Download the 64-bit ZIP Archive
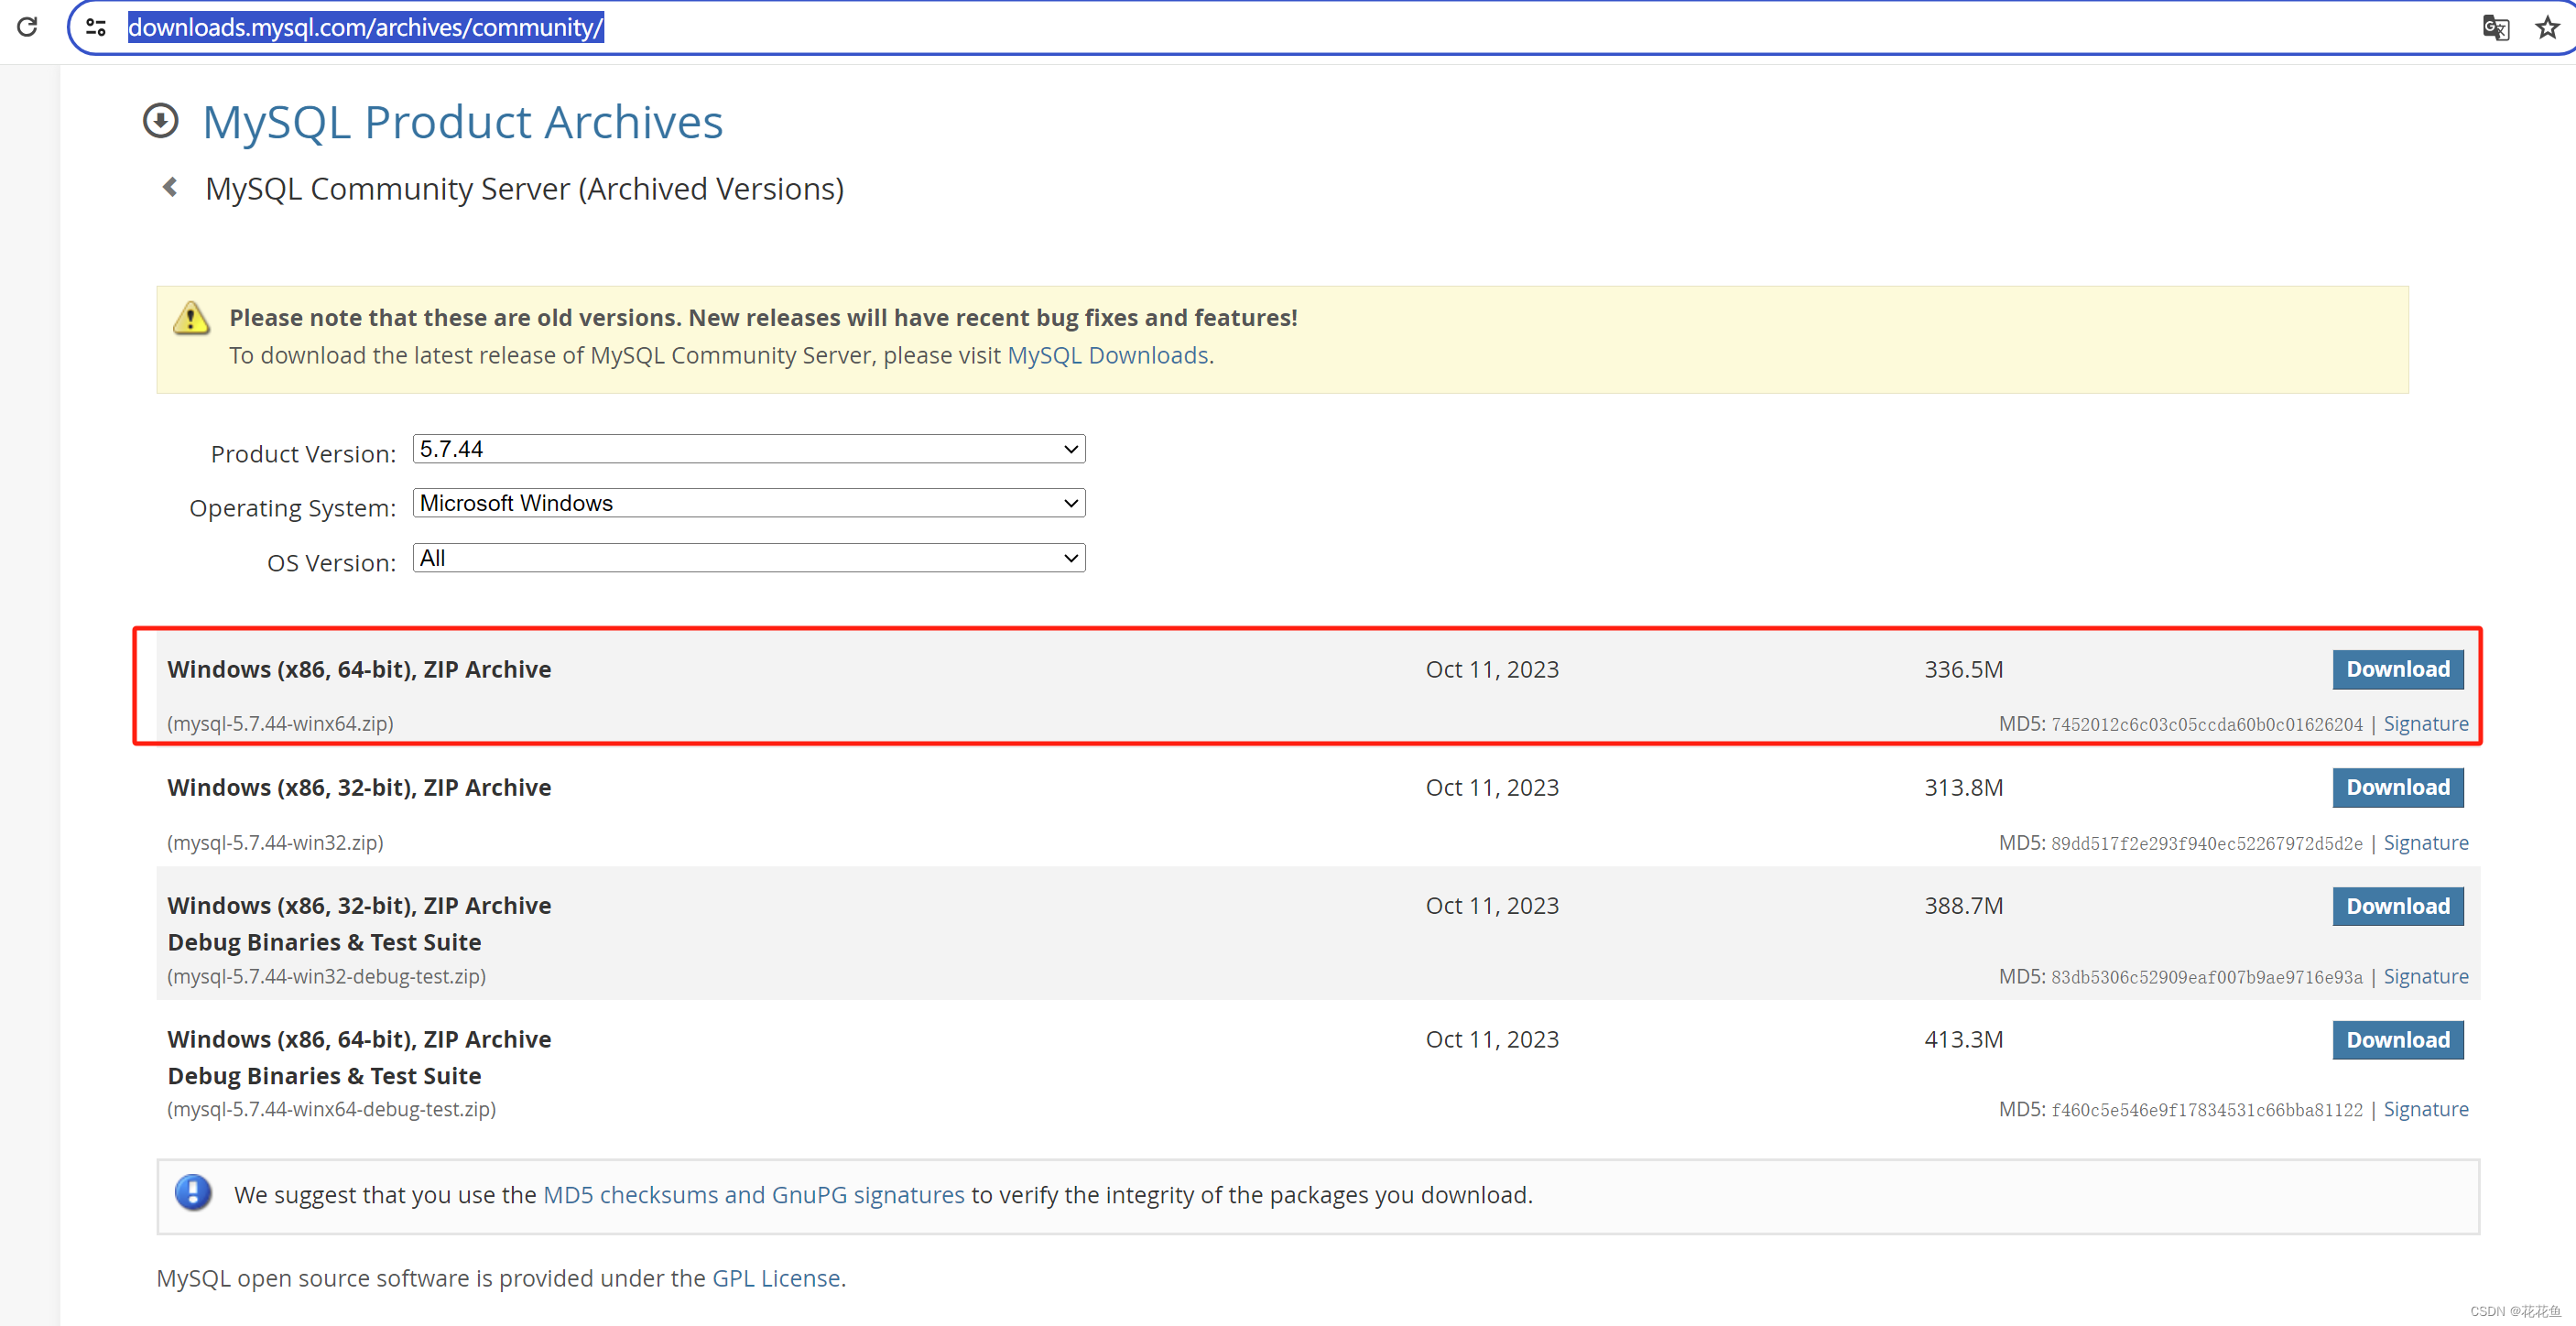This screenshot has height=1326, width=2576. click(2397, 669)
